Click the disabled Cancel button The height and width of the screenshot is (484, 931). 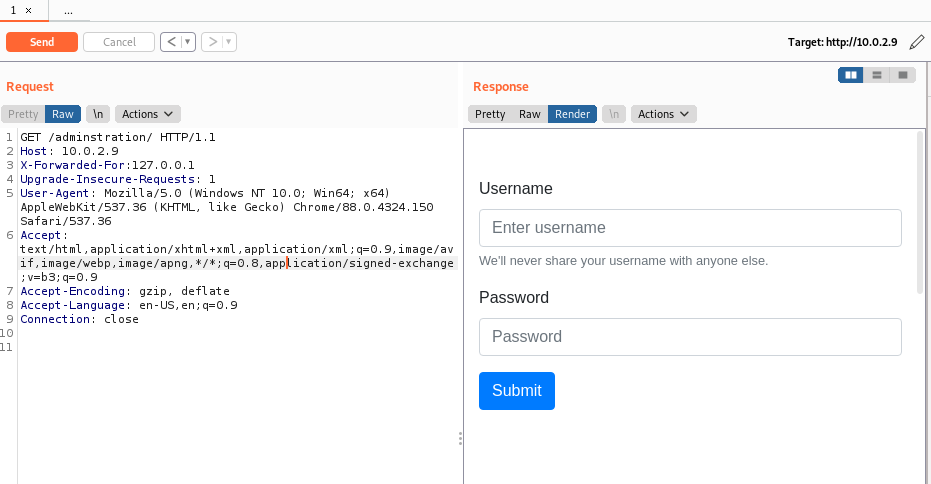(x=119, y=42)
